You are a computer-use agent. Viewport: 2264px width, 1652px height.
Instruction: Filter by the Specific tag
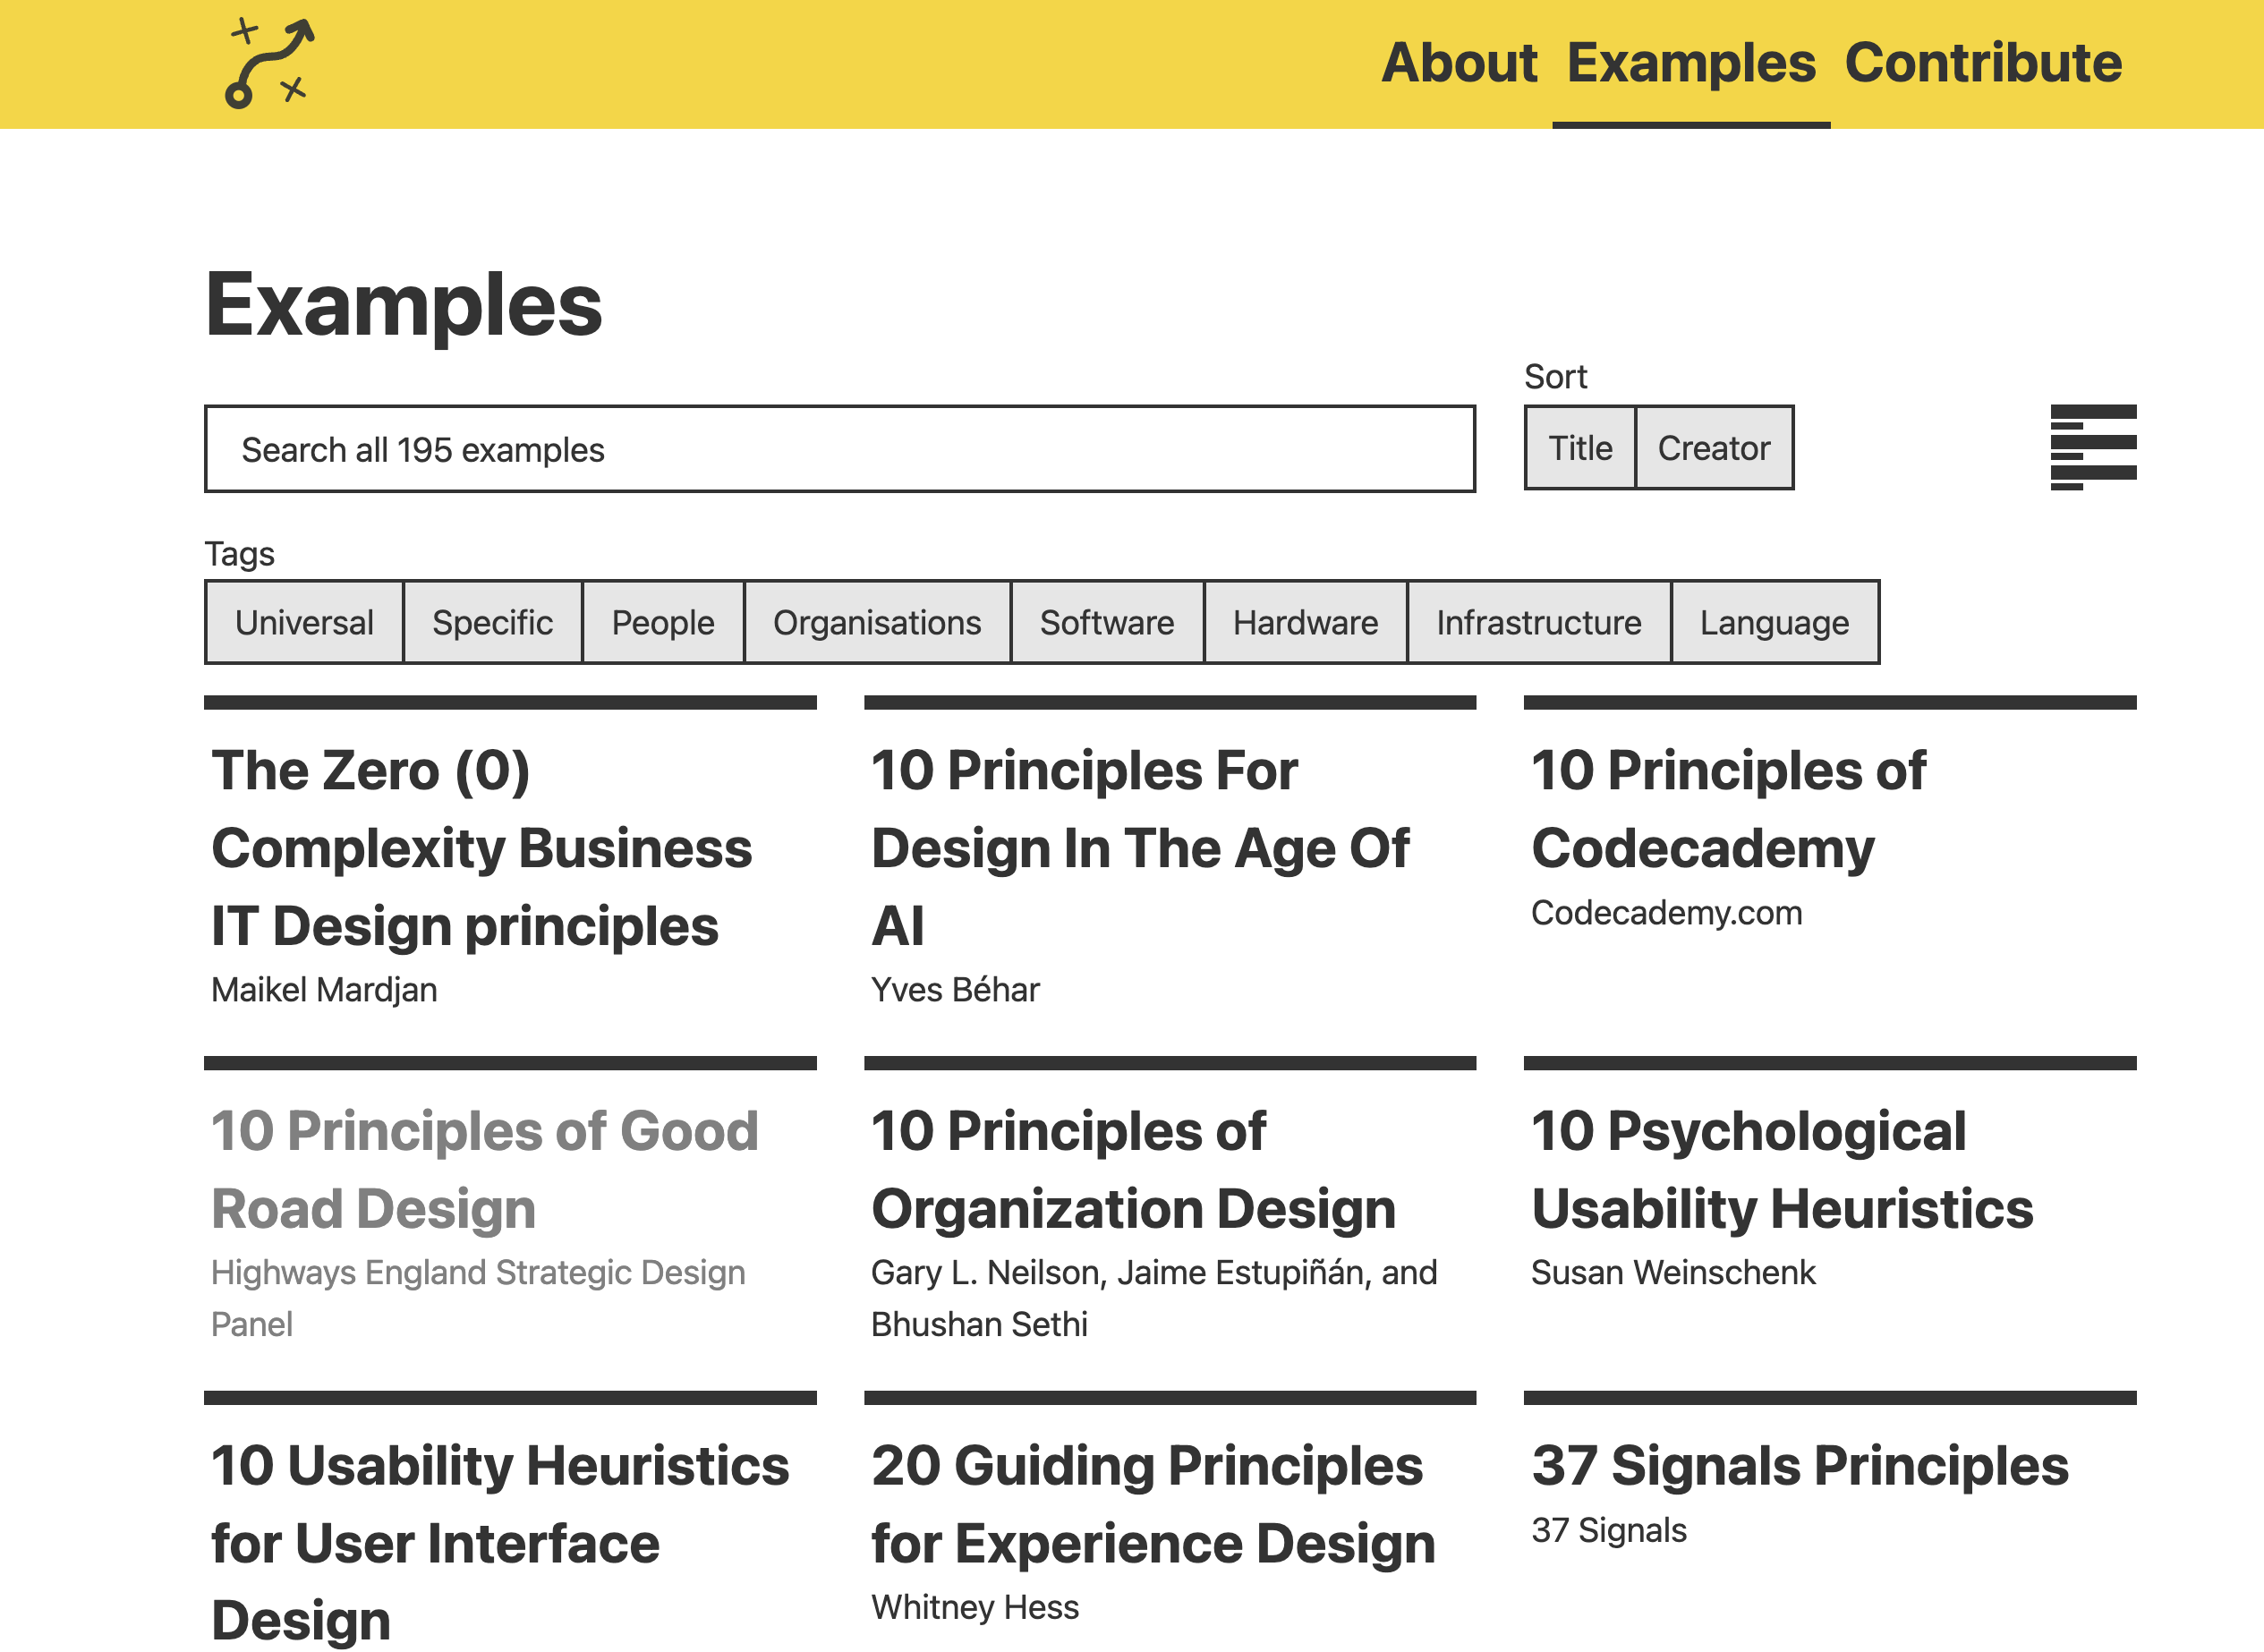492,622
